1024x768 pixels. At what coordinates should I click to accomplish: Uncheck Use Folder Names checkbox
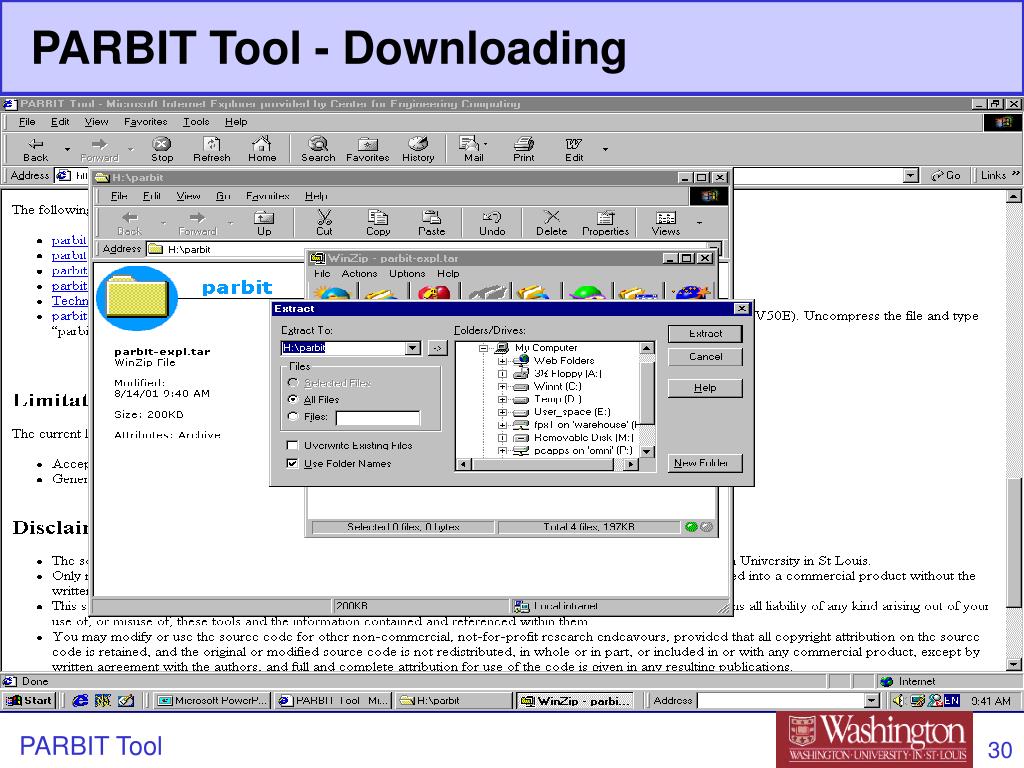point(292,463)
